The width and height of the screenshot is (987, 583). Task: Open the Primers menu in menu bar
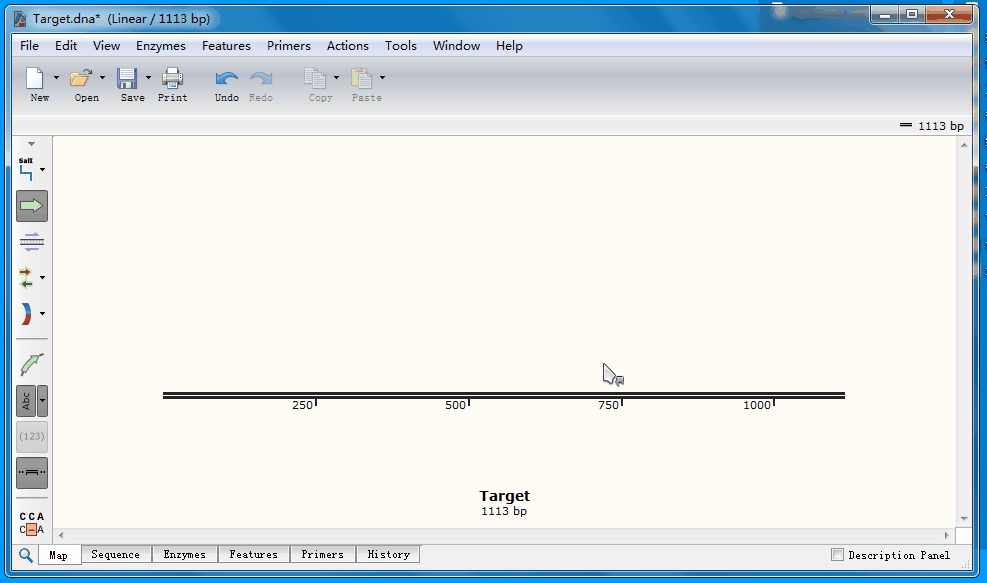[288, 46]
